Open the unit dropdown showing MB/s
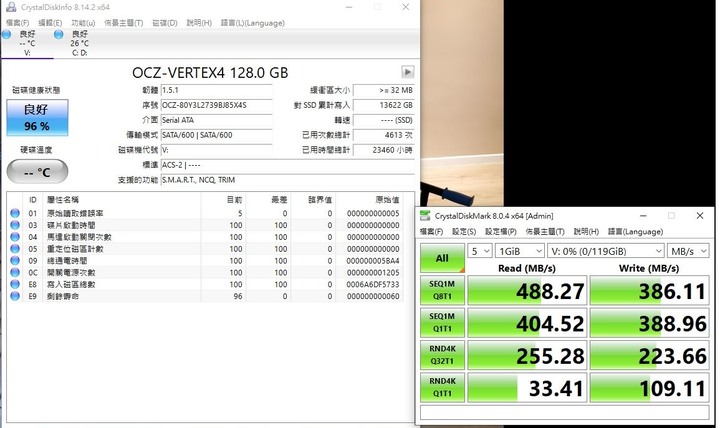 tap(688, 251)
